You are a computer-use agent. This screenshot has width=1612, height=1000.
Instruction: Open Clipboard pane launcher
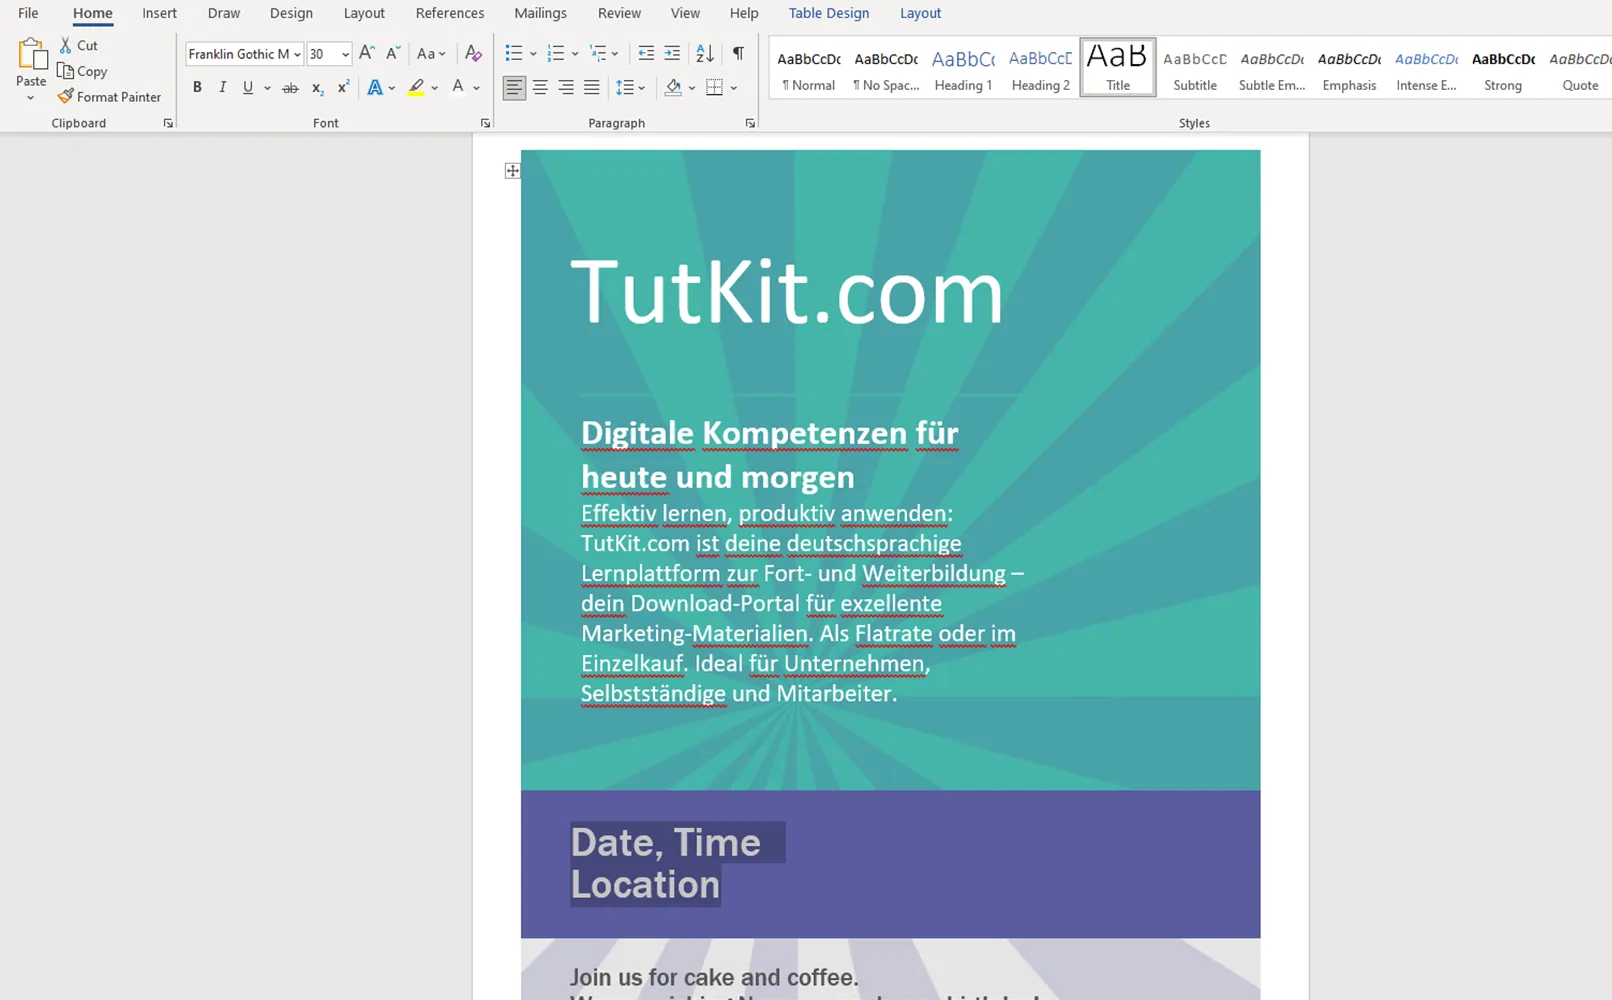point(168,123)
